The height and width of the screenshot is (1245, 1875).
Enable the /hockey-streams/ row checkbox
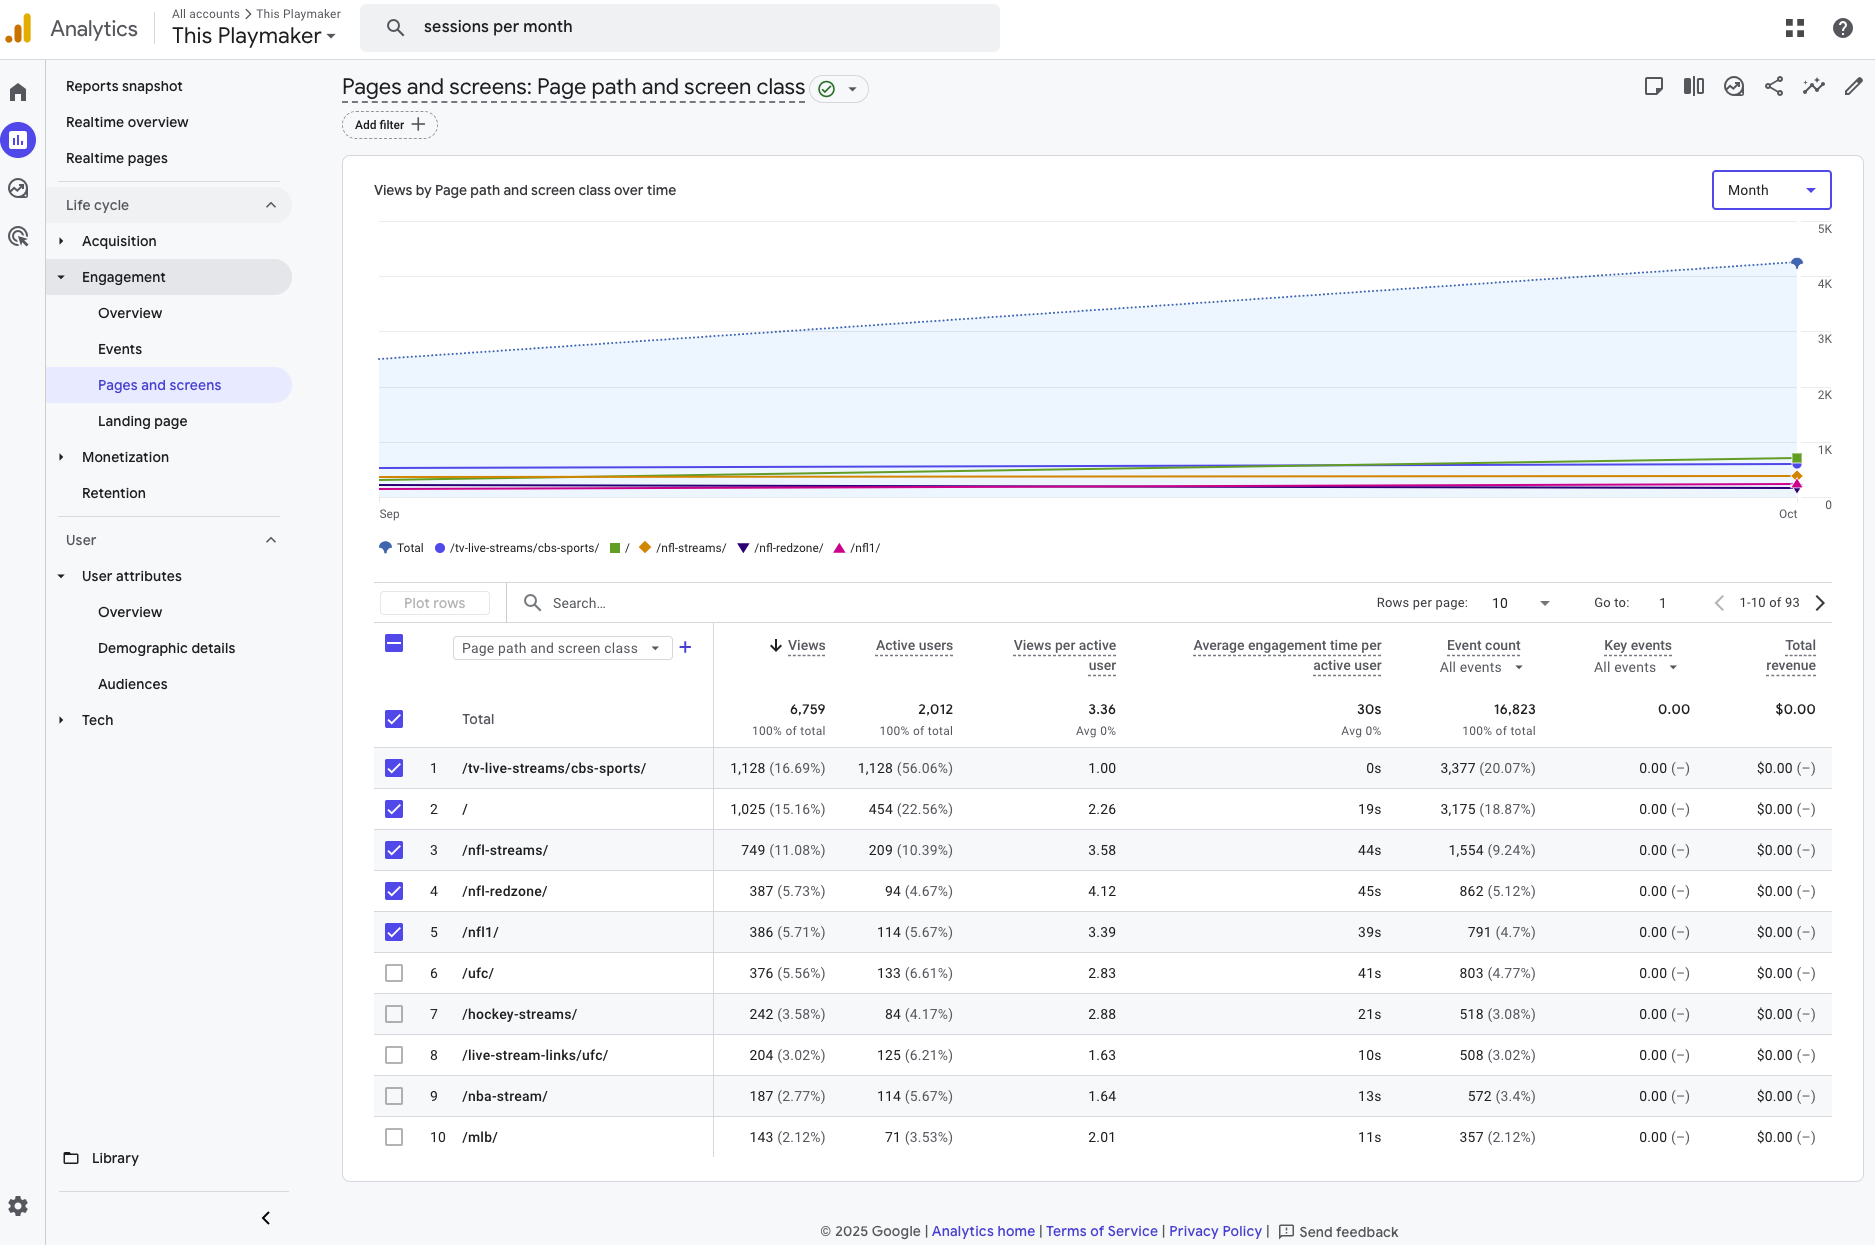tap(394, 1014)
